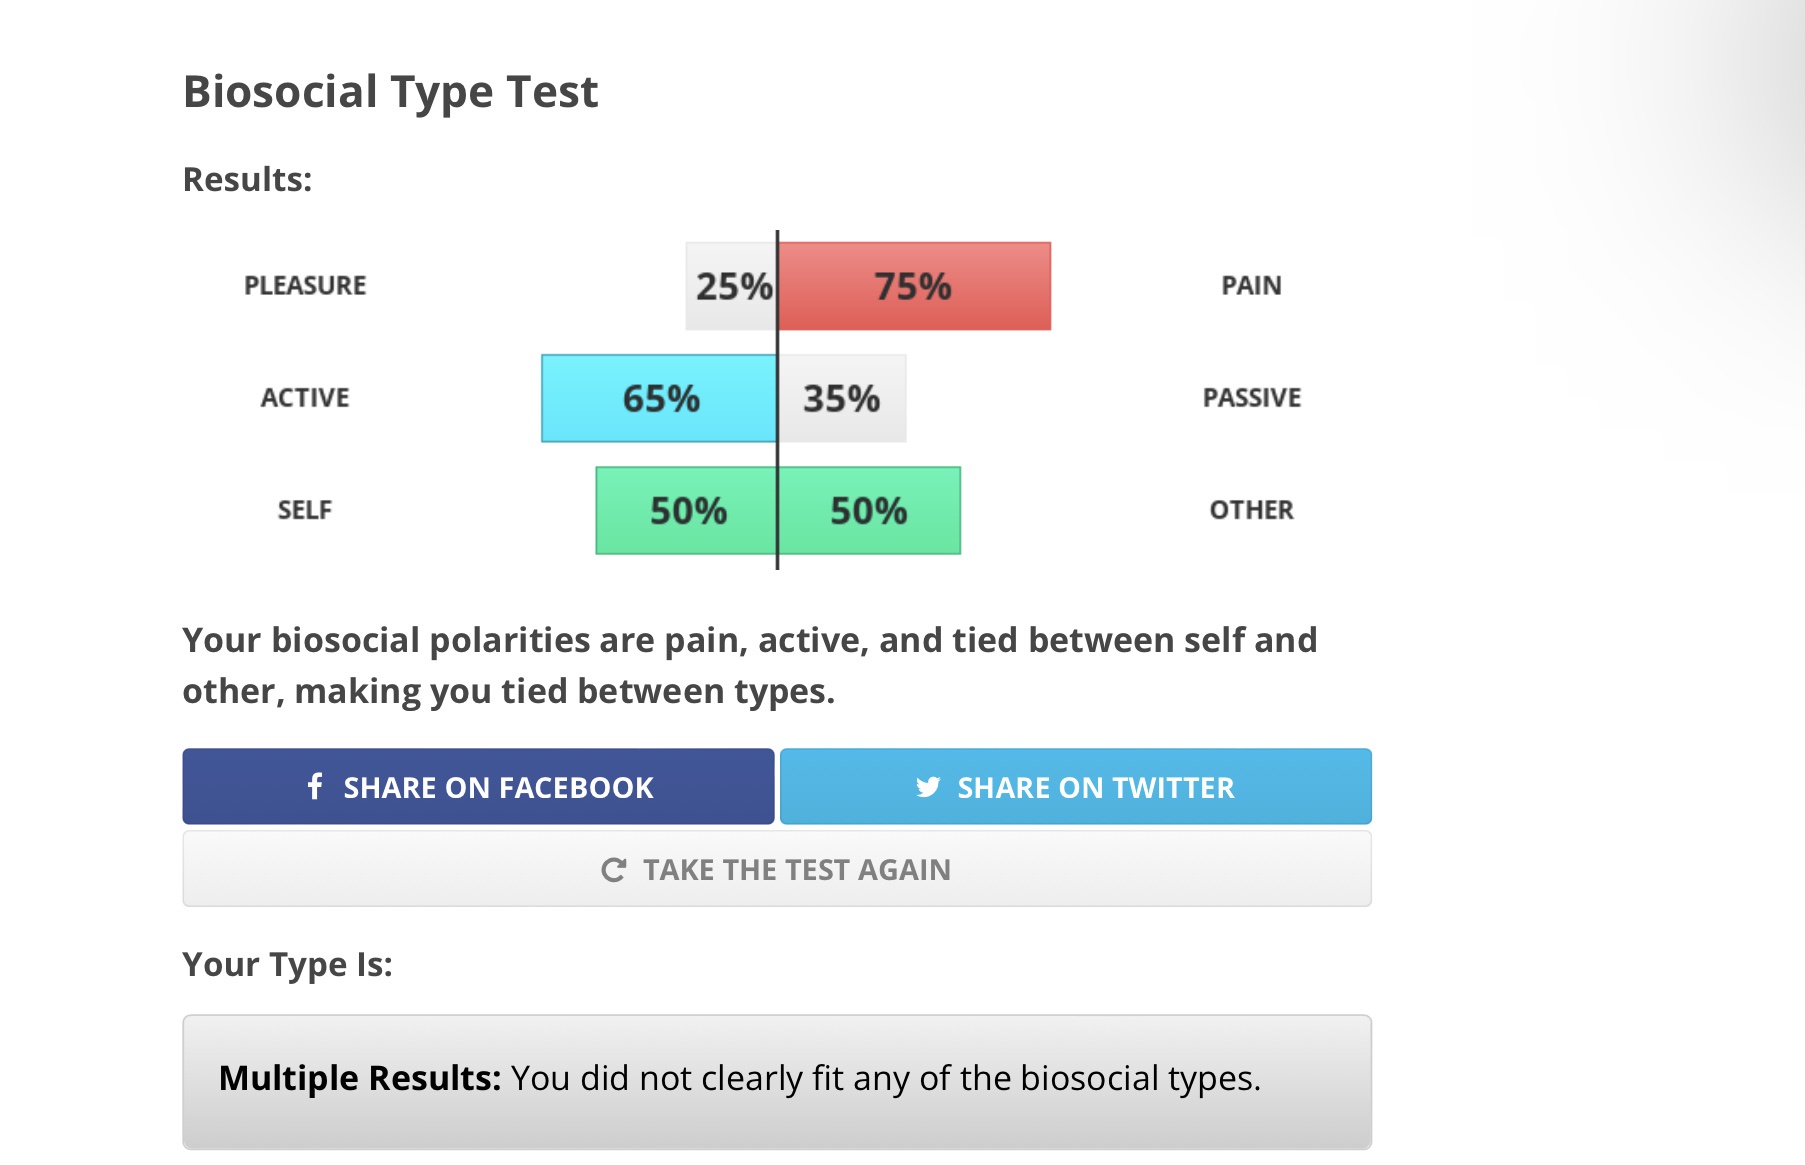Select the ACTIVE label text
Viewport: 1805px width, 1165px height.
(305, 398)
